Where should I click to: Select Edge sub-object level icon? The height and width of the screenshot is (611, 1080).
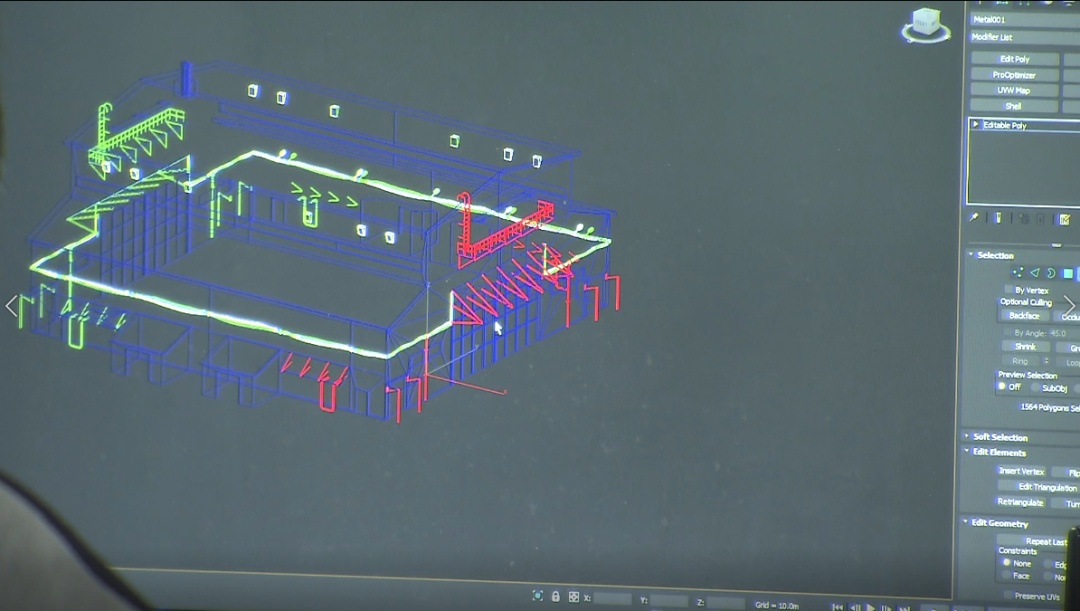pyautogui.click(x=1035, y=273)
